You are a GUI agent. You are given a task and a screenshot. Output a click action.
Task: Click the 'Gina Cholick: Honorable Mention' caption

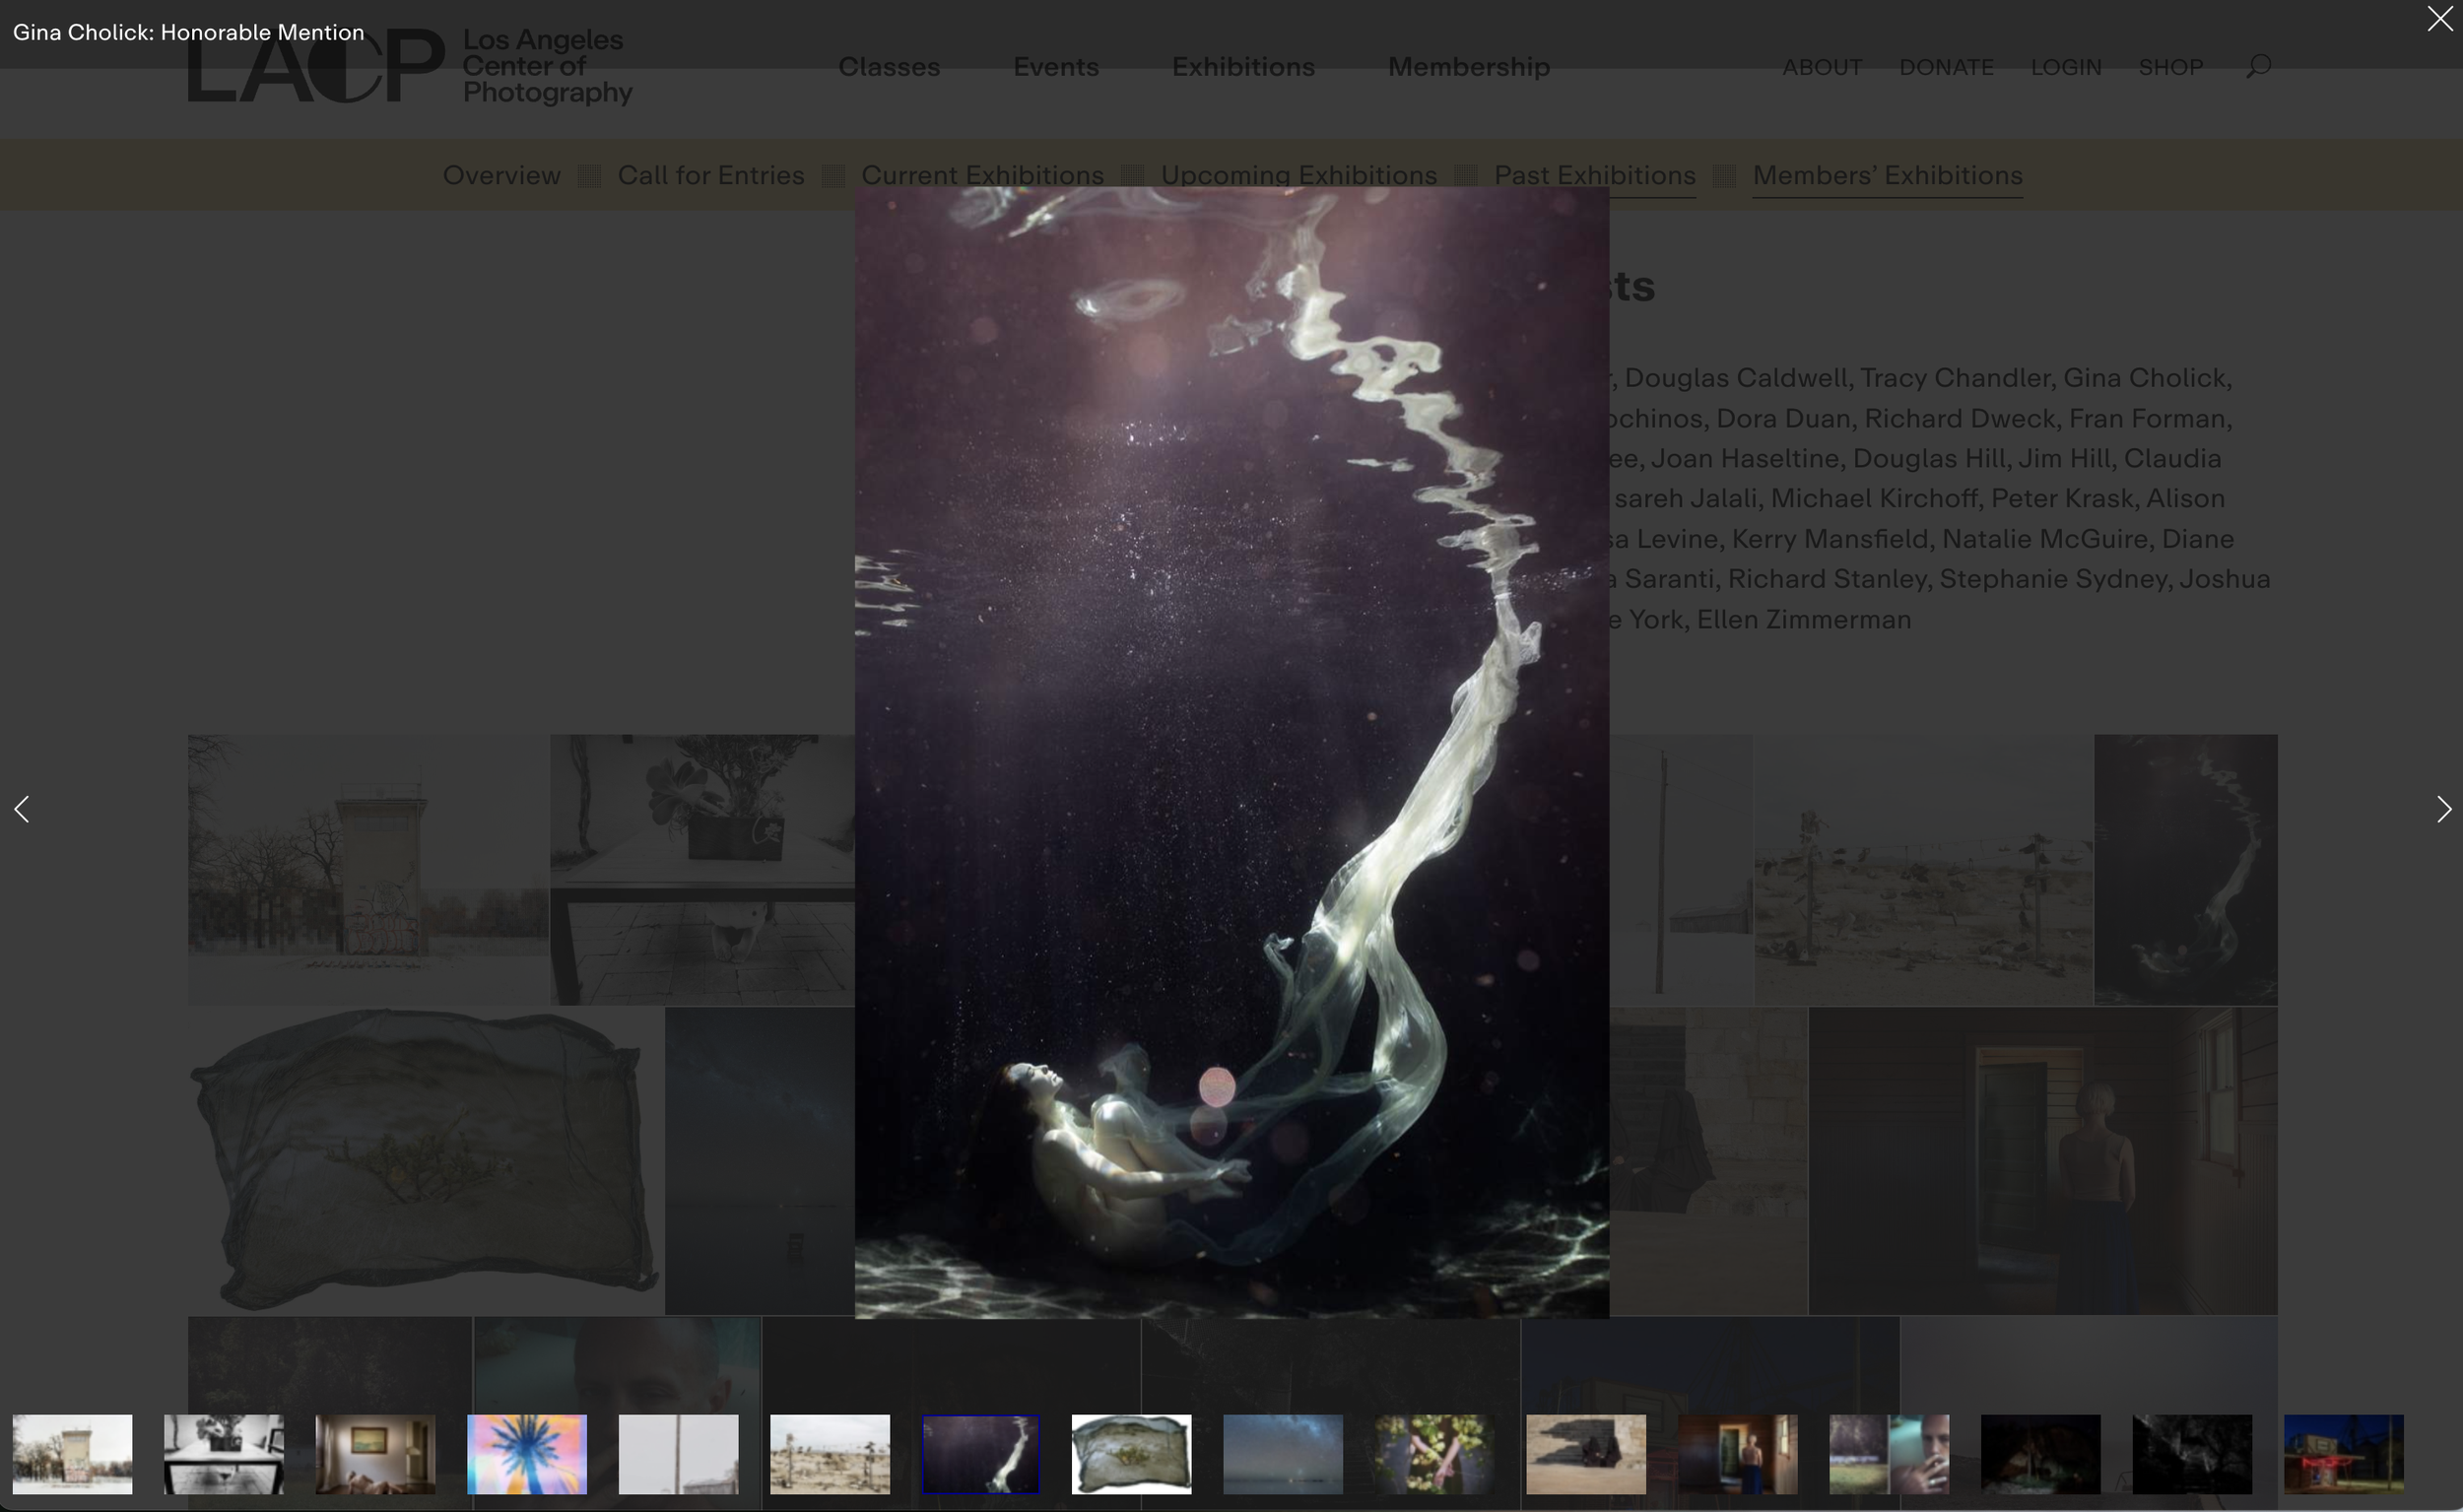click(x=188, y=32)
